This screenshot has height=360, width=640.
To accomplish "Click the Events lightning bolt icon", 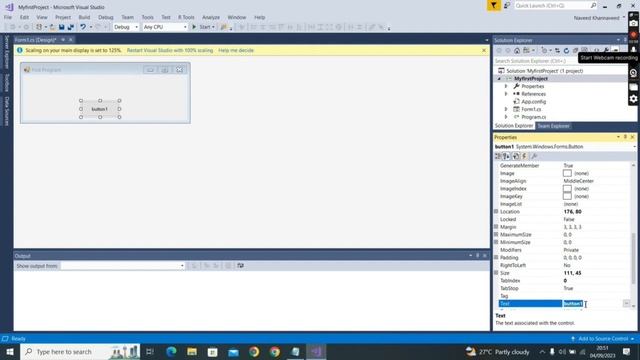I will pos(524,156).
